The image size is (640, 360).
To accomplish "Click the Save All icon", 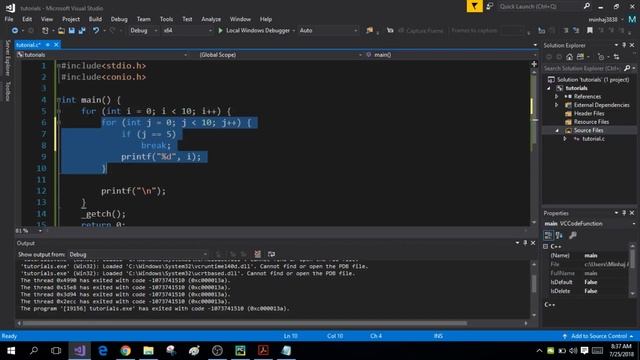I will [x=82, y=31].
